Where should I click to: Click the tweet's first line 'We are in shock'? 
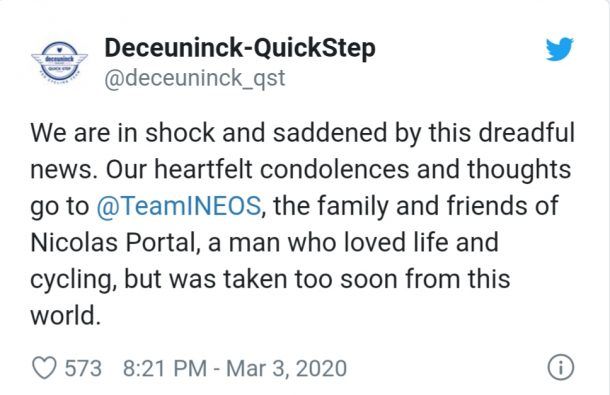(x=123, y=132)
